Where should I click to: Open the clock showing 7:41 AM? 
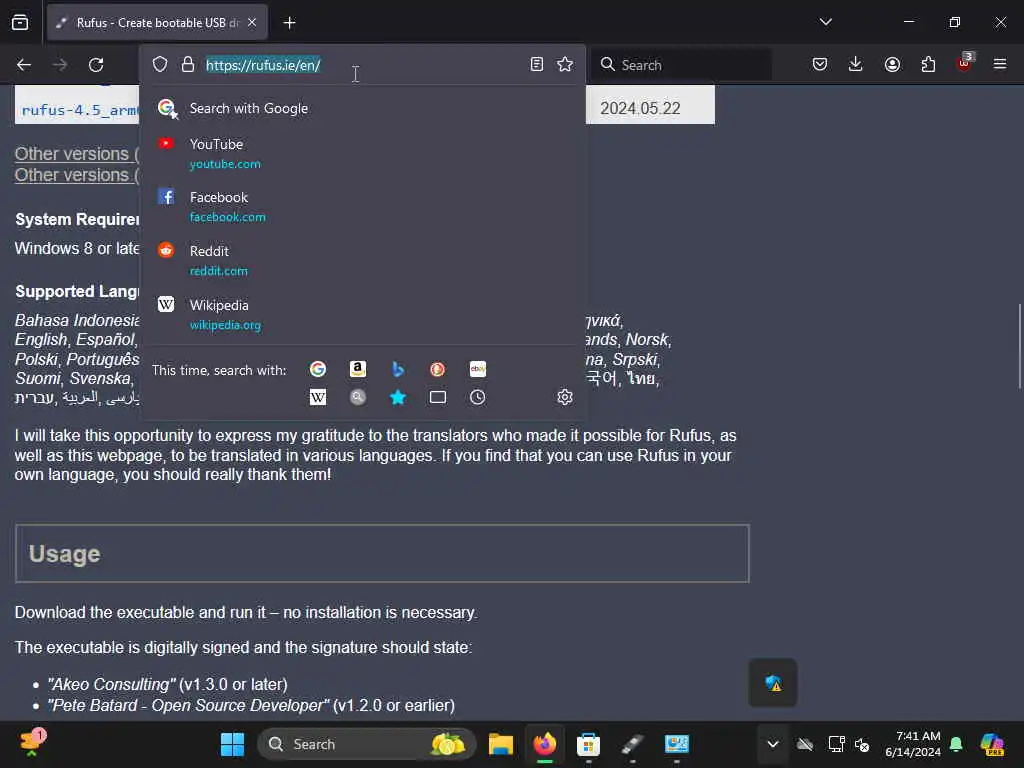pos(912,744)
